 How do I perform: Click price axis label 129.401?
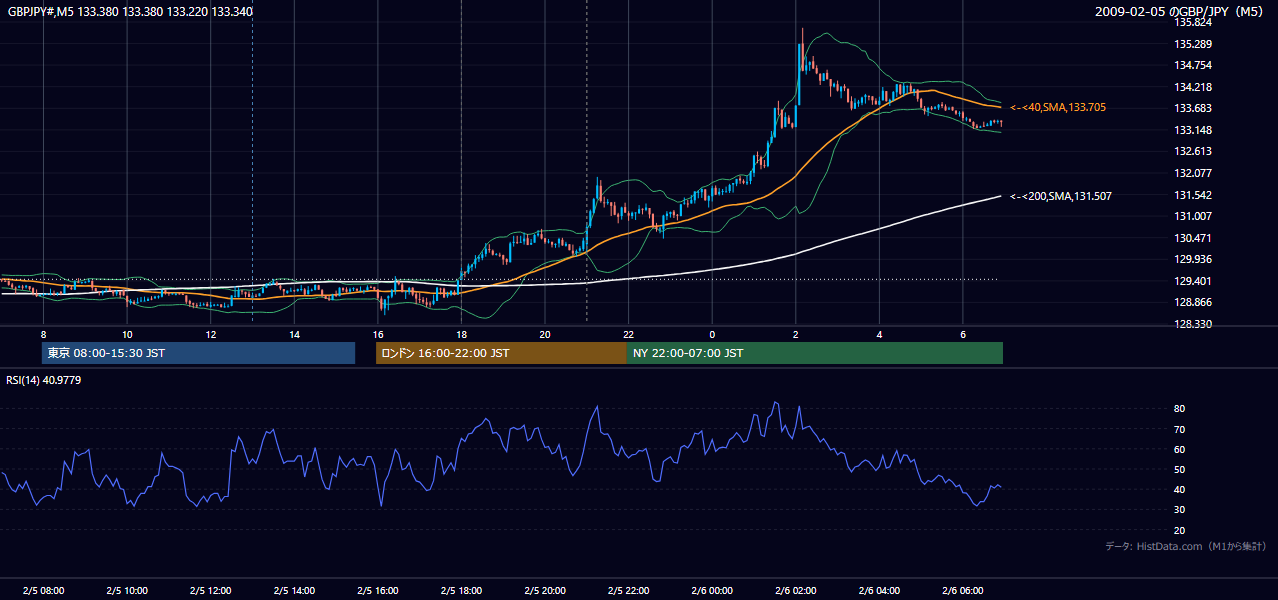point(1191,281)
